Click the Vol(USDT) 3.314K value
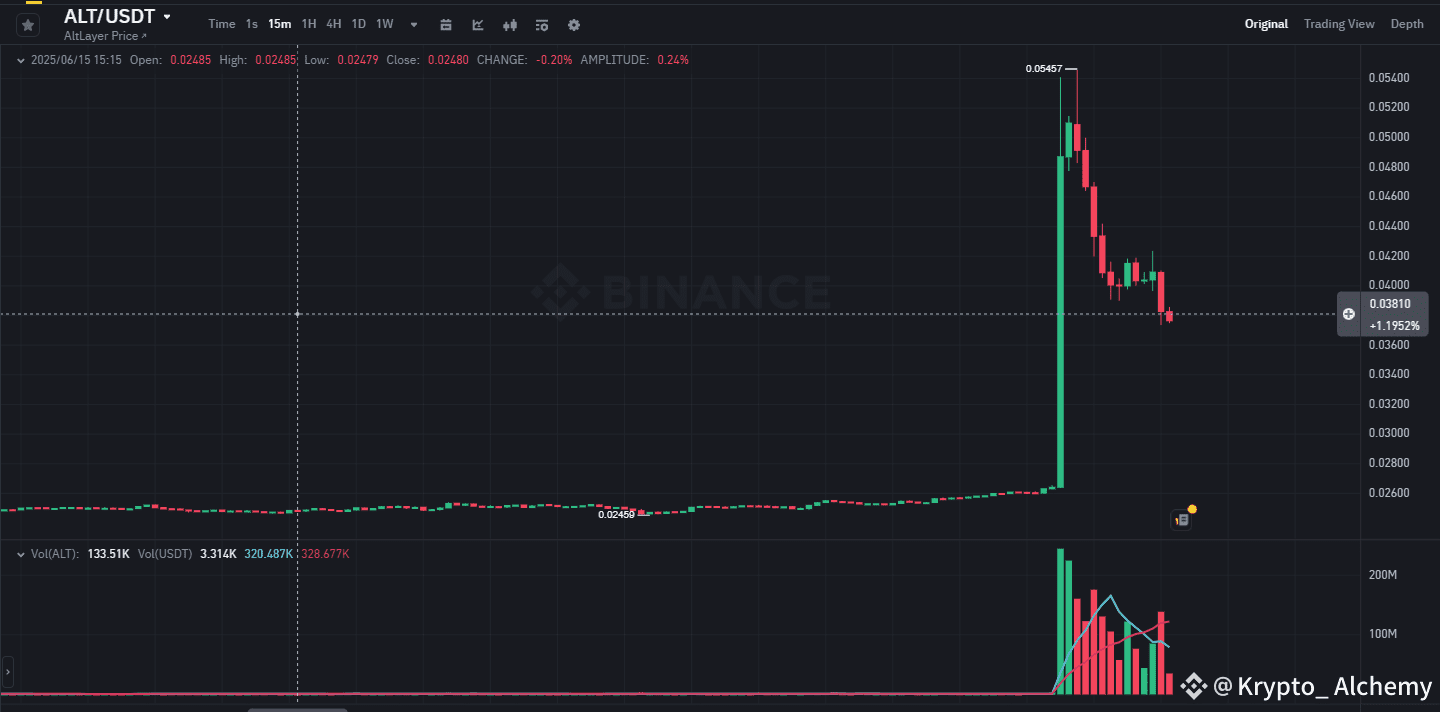The width and height of the screenshot is (1440, 712). pyautogui.click(x=218, y=553)
